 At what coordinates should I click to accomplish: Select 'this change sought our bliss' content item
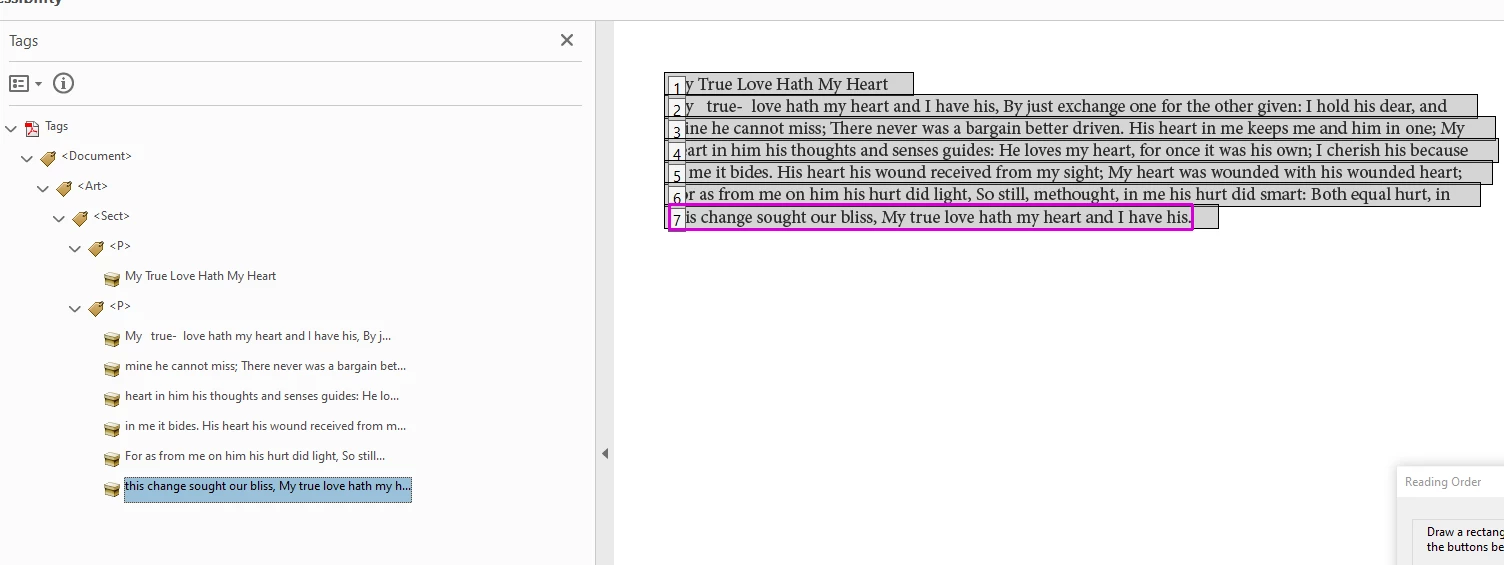pyautogui.click(x=267, y=489)
